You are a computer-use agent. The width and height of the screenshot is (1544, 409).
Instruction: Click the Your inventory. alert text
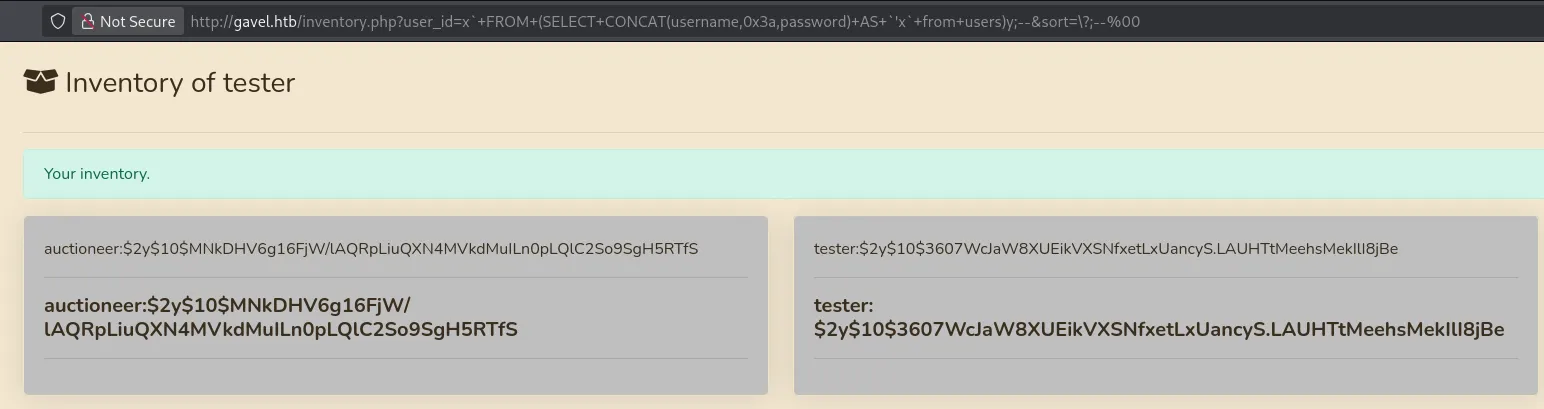pyautogui.click(x=97, y=174)
